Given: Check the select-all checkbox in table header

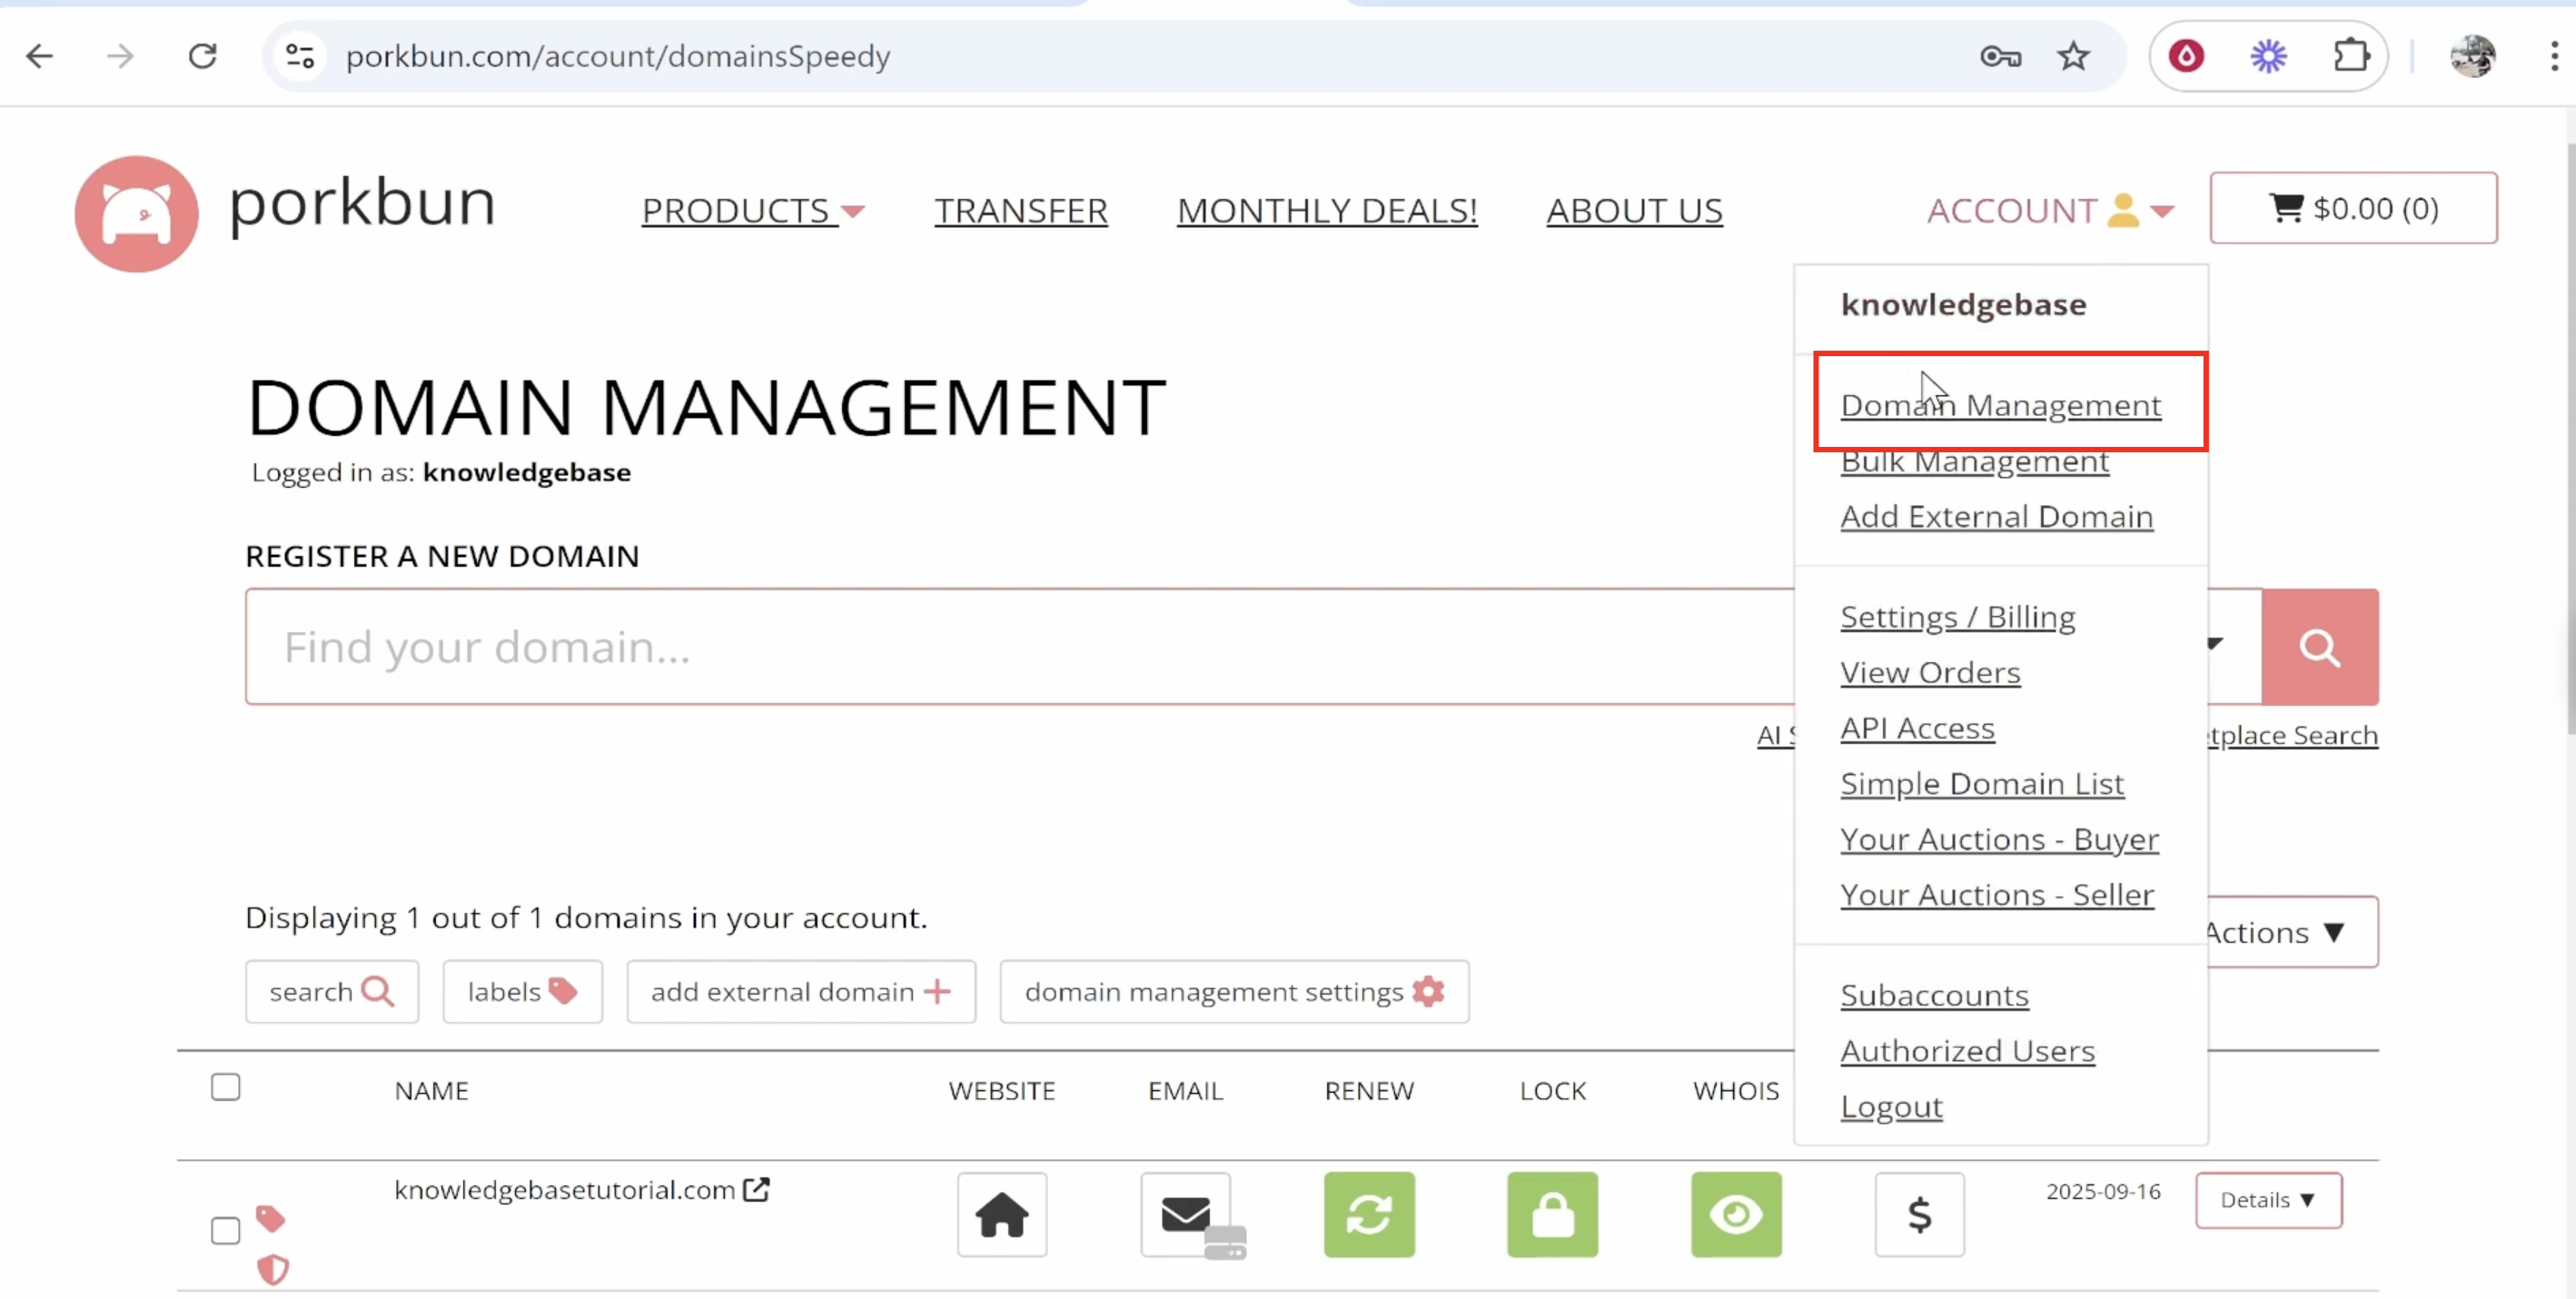Looking at the screenshot, I should point(226,1087).
